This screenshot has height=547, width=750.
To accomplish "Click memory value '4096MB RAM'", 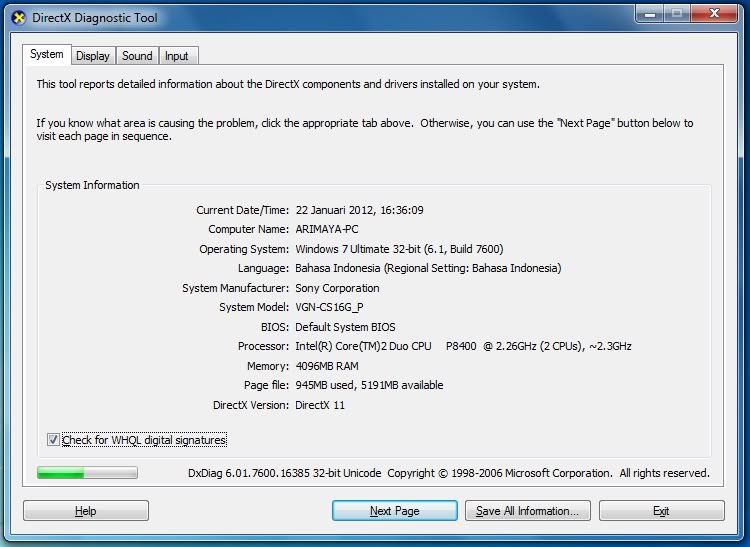I will [327, 366].
